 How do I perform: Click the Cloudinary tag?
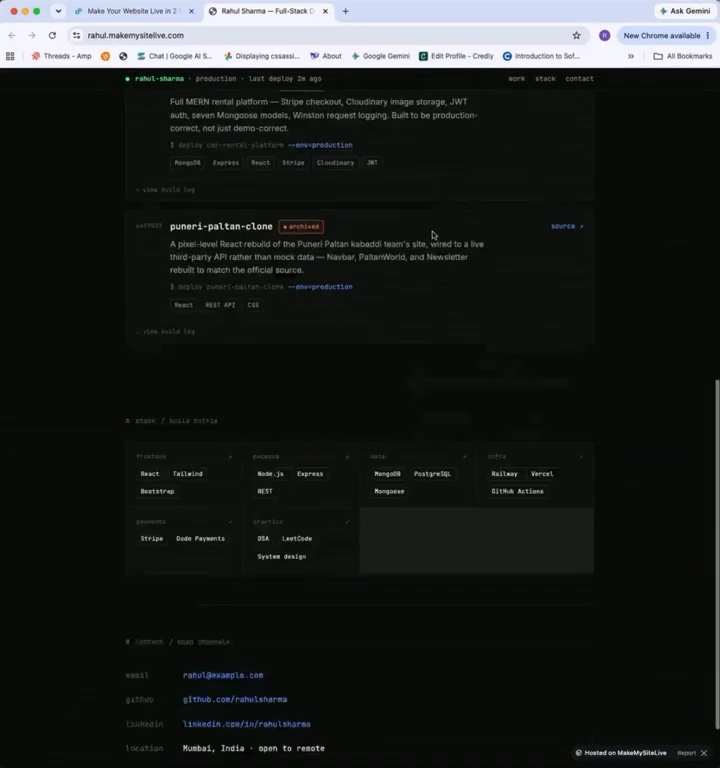tap(335, 163)
